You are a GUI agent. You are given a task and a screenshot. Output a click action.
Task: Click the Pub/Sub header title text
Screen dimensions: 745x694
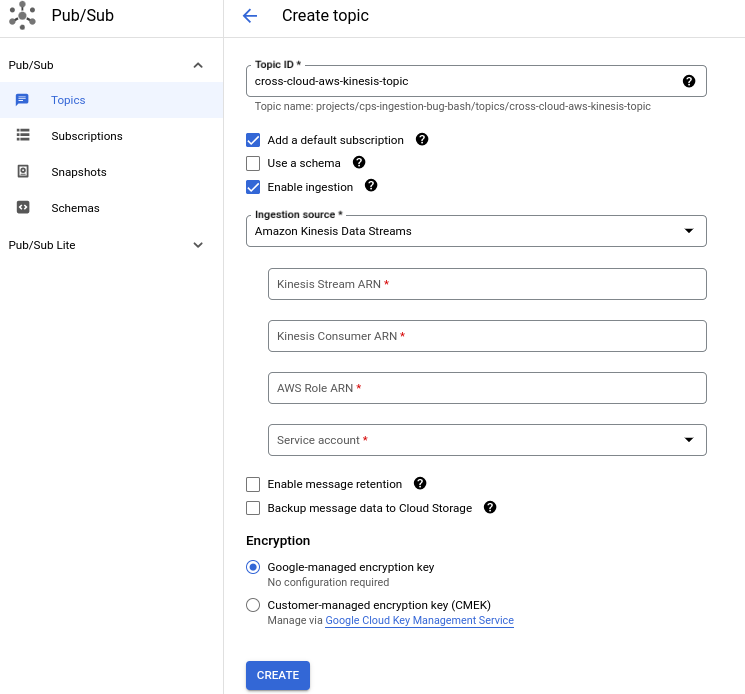pos(83,15)
